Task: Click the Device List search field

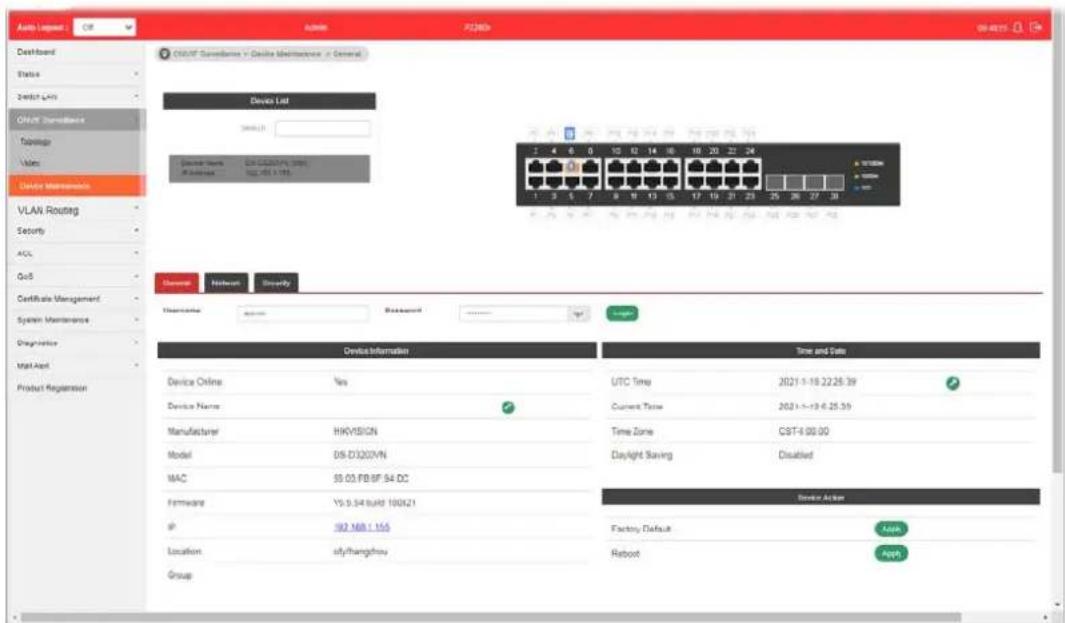Action: [x=323, y=128]
